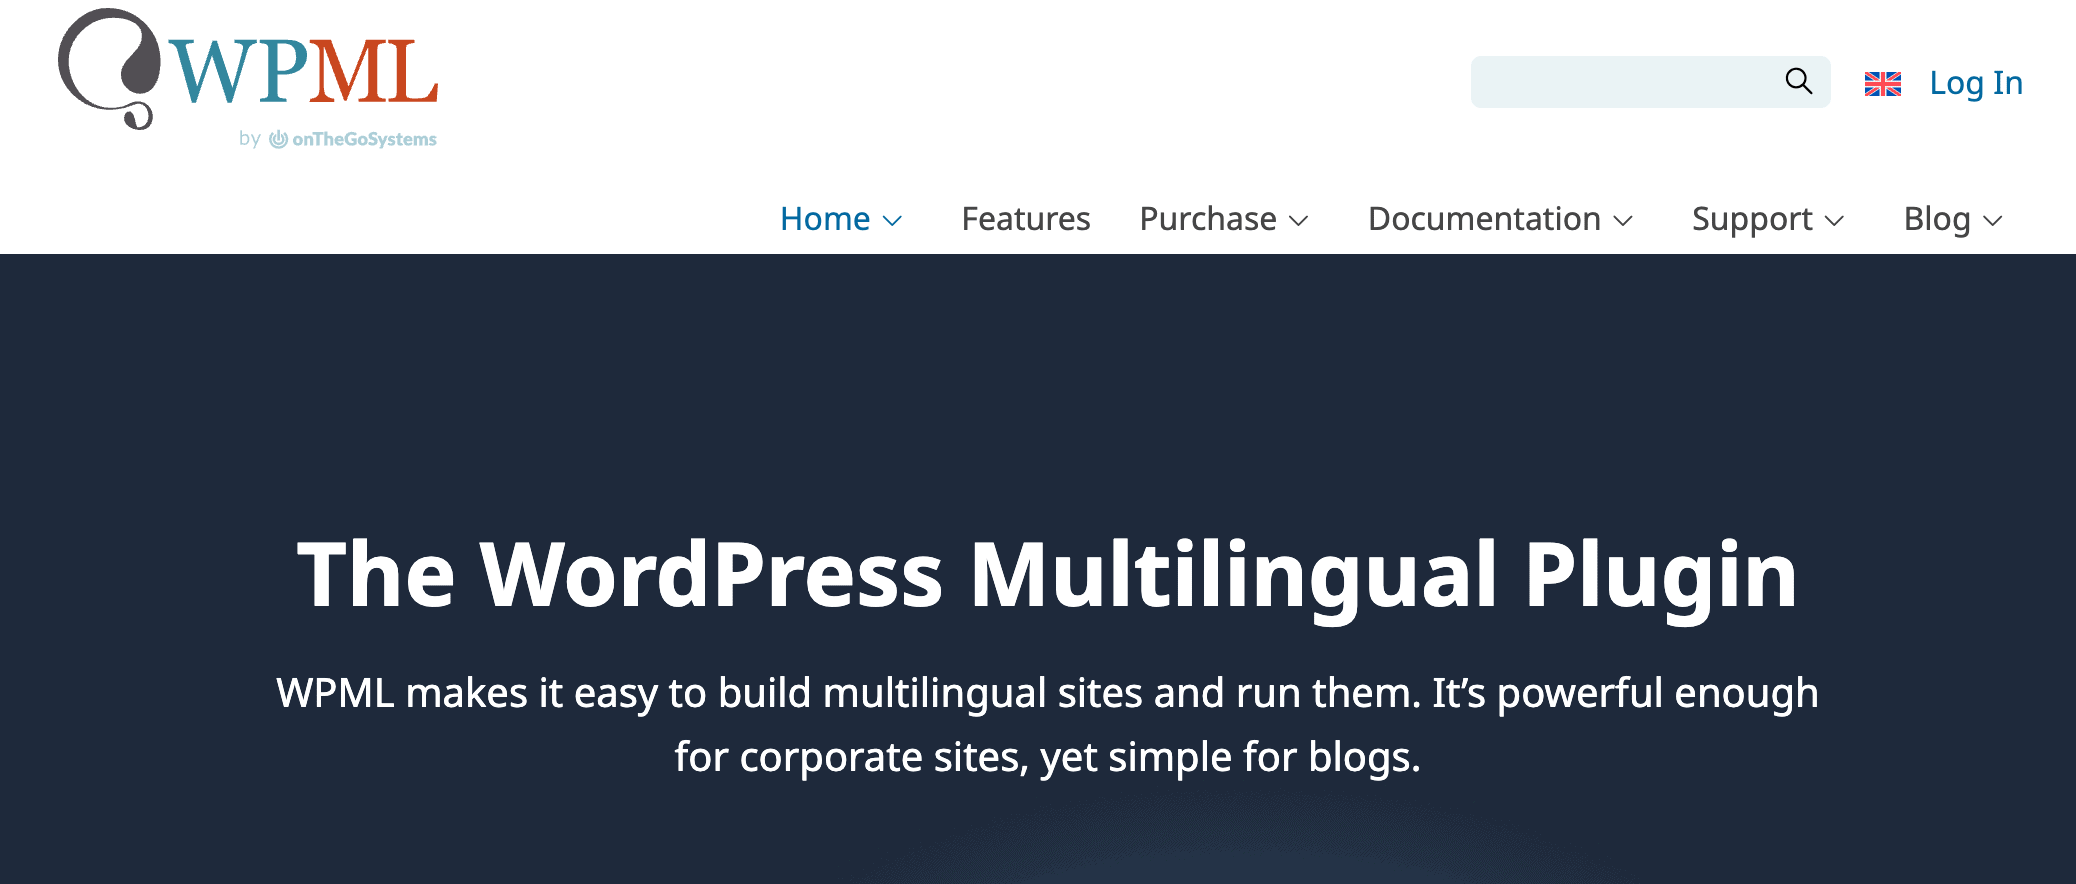Expand the chevron beside Purchase

click(1299, 221)
